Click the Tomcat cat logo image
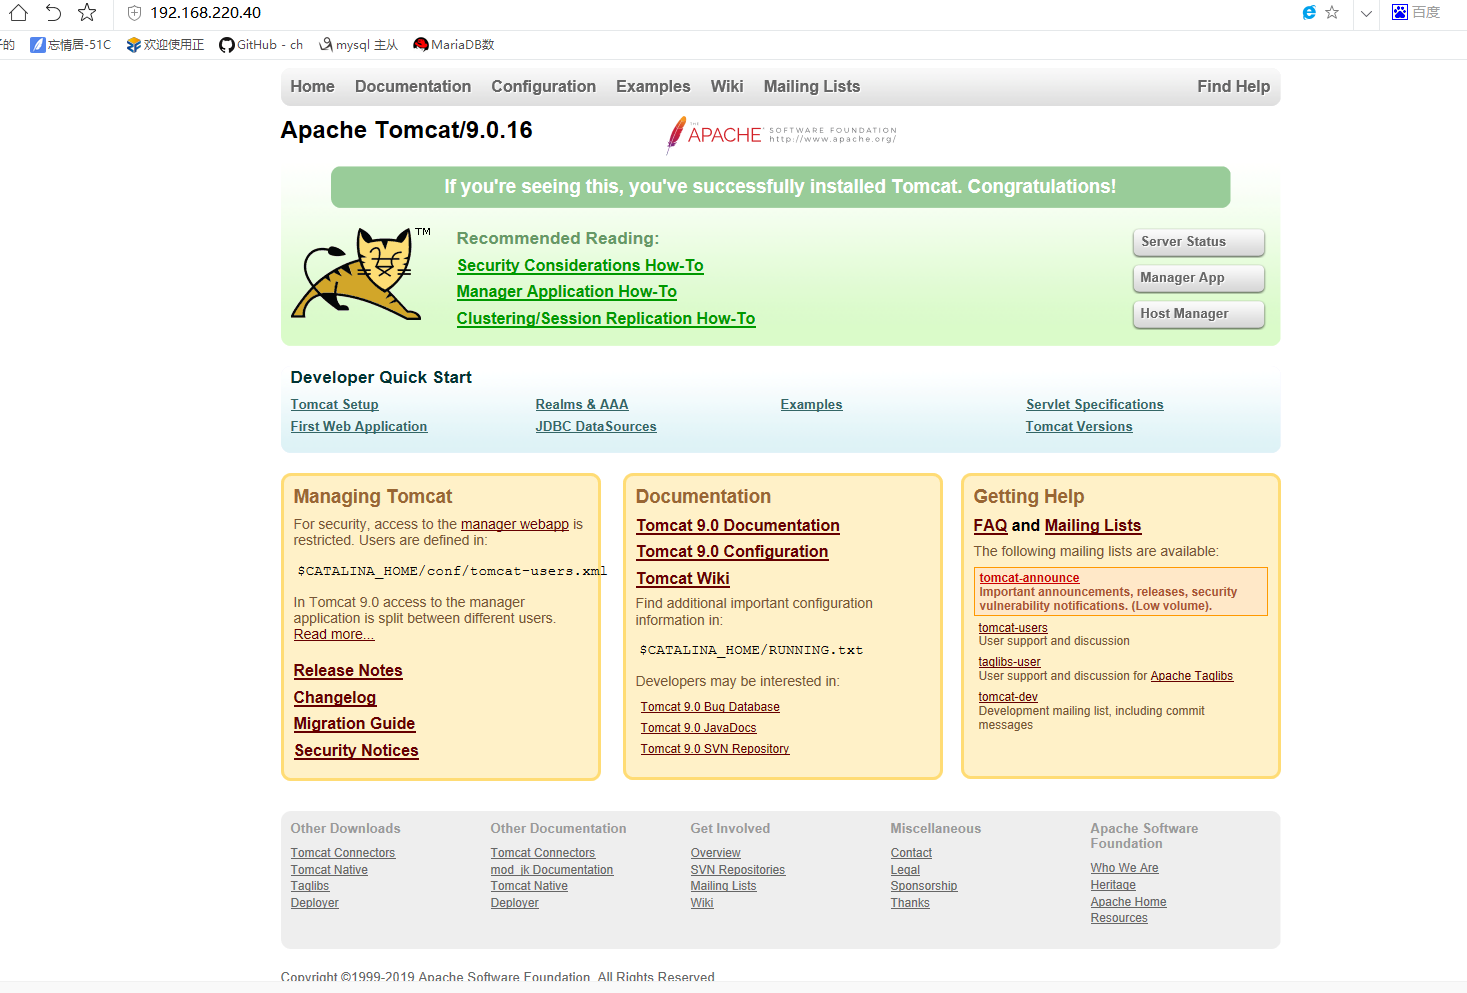 361,273
